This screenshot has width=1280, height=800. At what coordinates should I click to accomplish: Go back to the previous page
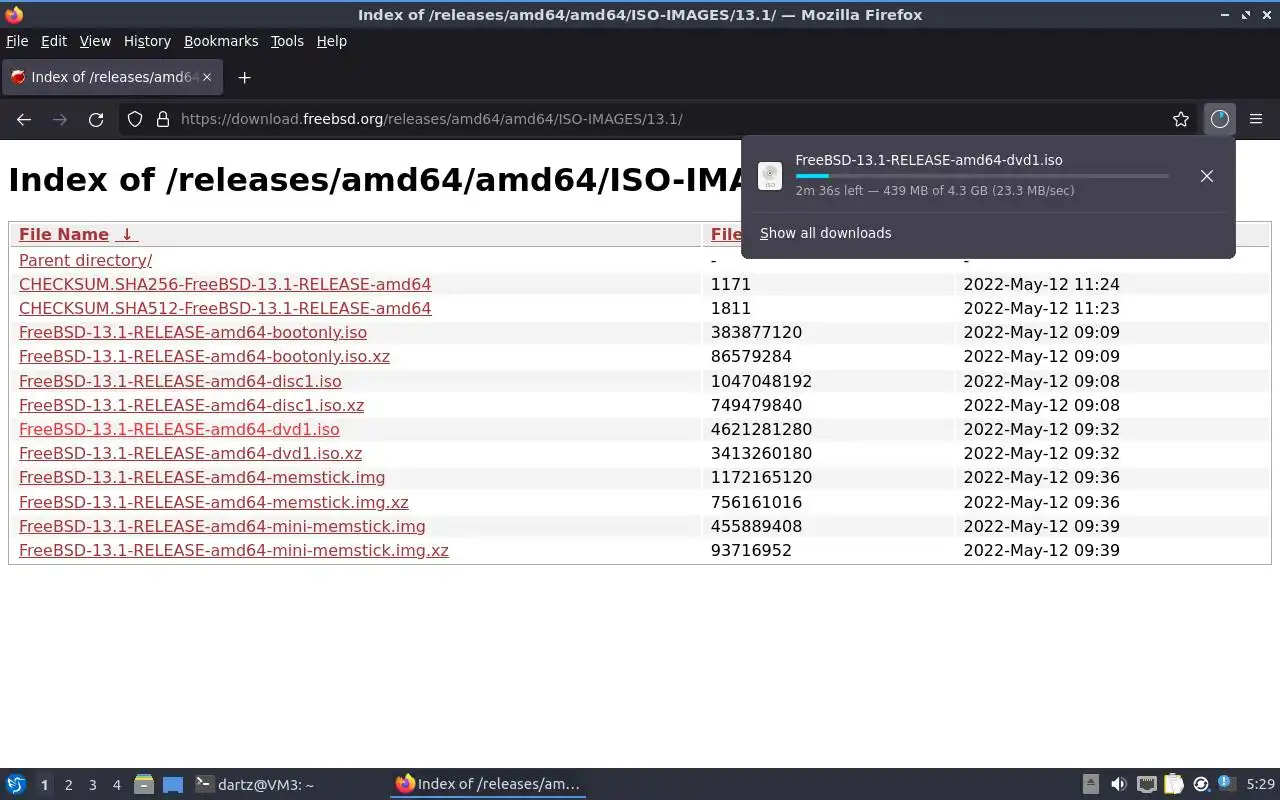tap(24, 119)
